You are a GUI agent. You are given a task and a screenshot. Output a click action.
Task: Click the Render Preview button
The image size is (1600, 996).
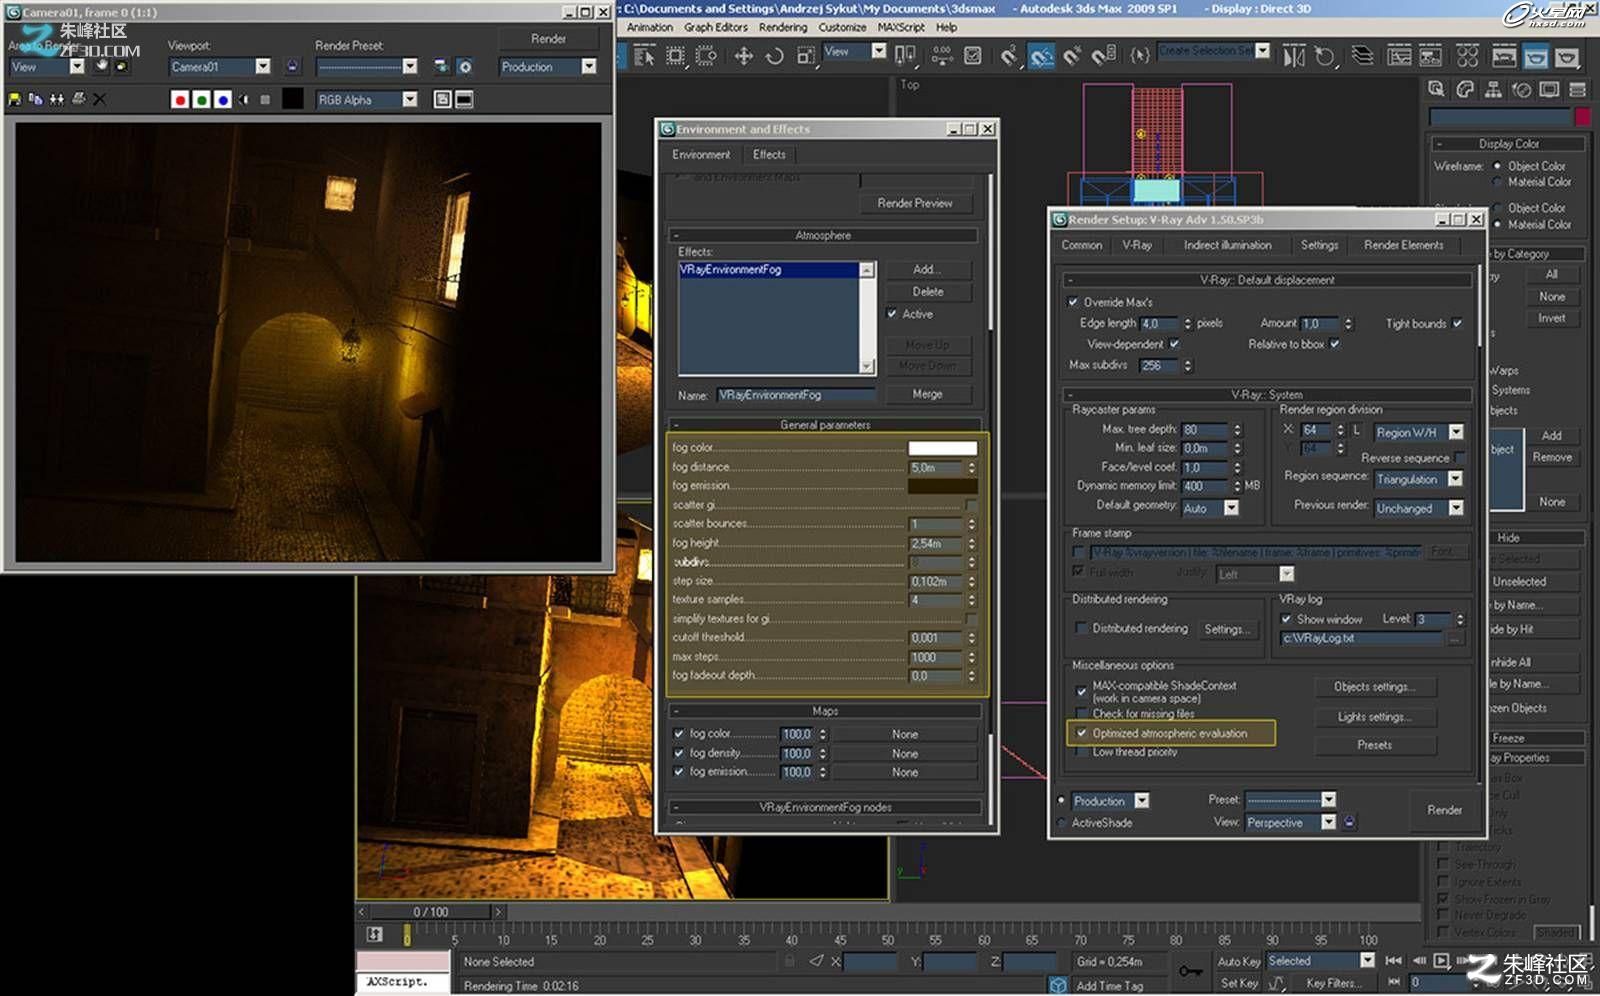click(915, 203)
